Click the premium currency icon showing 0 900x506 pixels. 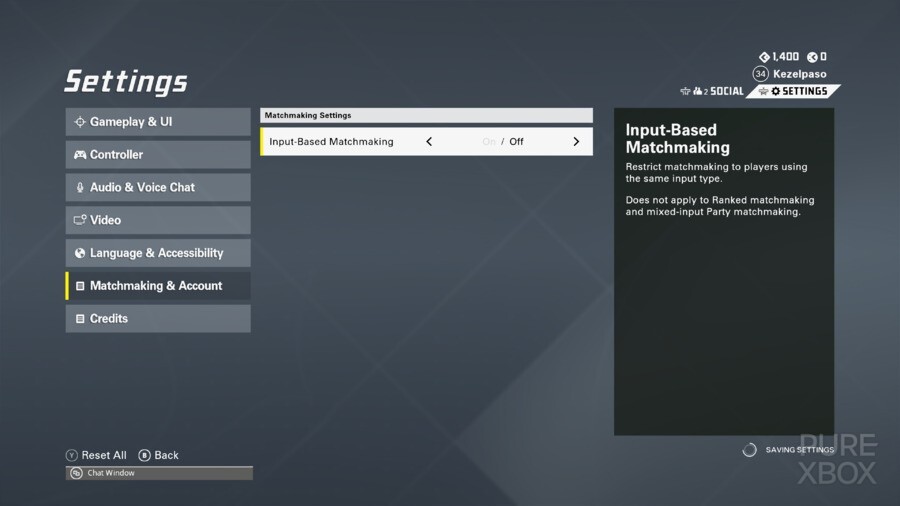812,57
